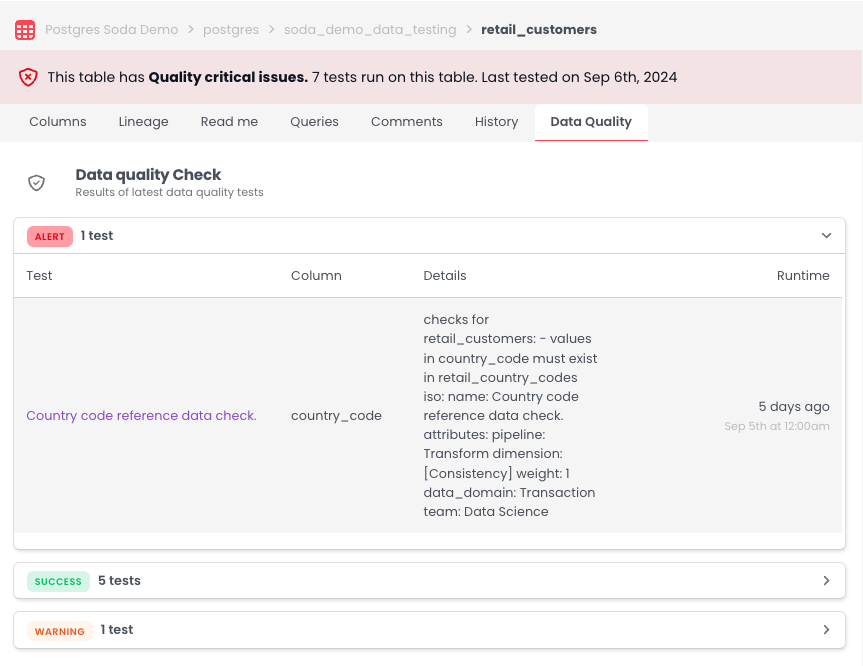The height and width of the screenshot is (666, 863).
Task: Select the Queries tab
Action: pos(314,122)
